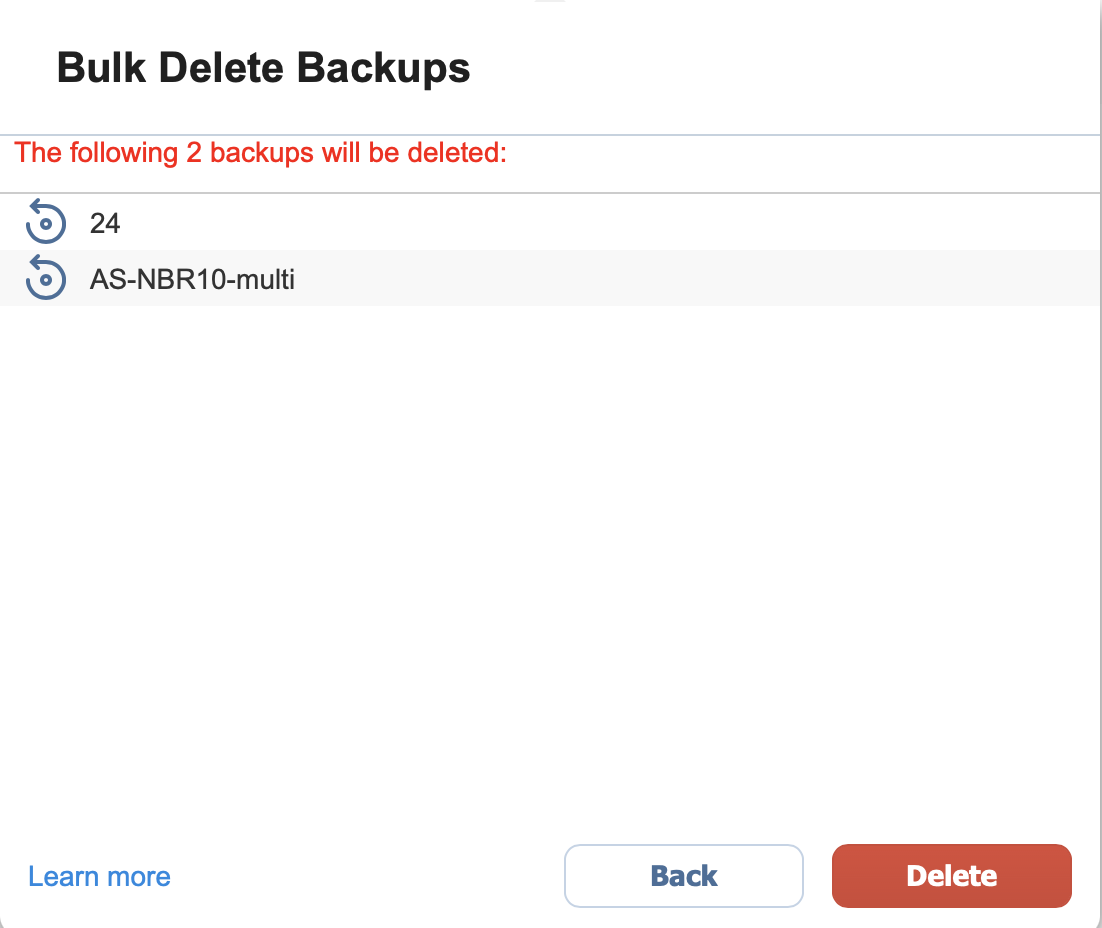1102x928 pixels.
Task: Select the AS-NBR10-multi backup name
Action: click(x=192, y=279)
